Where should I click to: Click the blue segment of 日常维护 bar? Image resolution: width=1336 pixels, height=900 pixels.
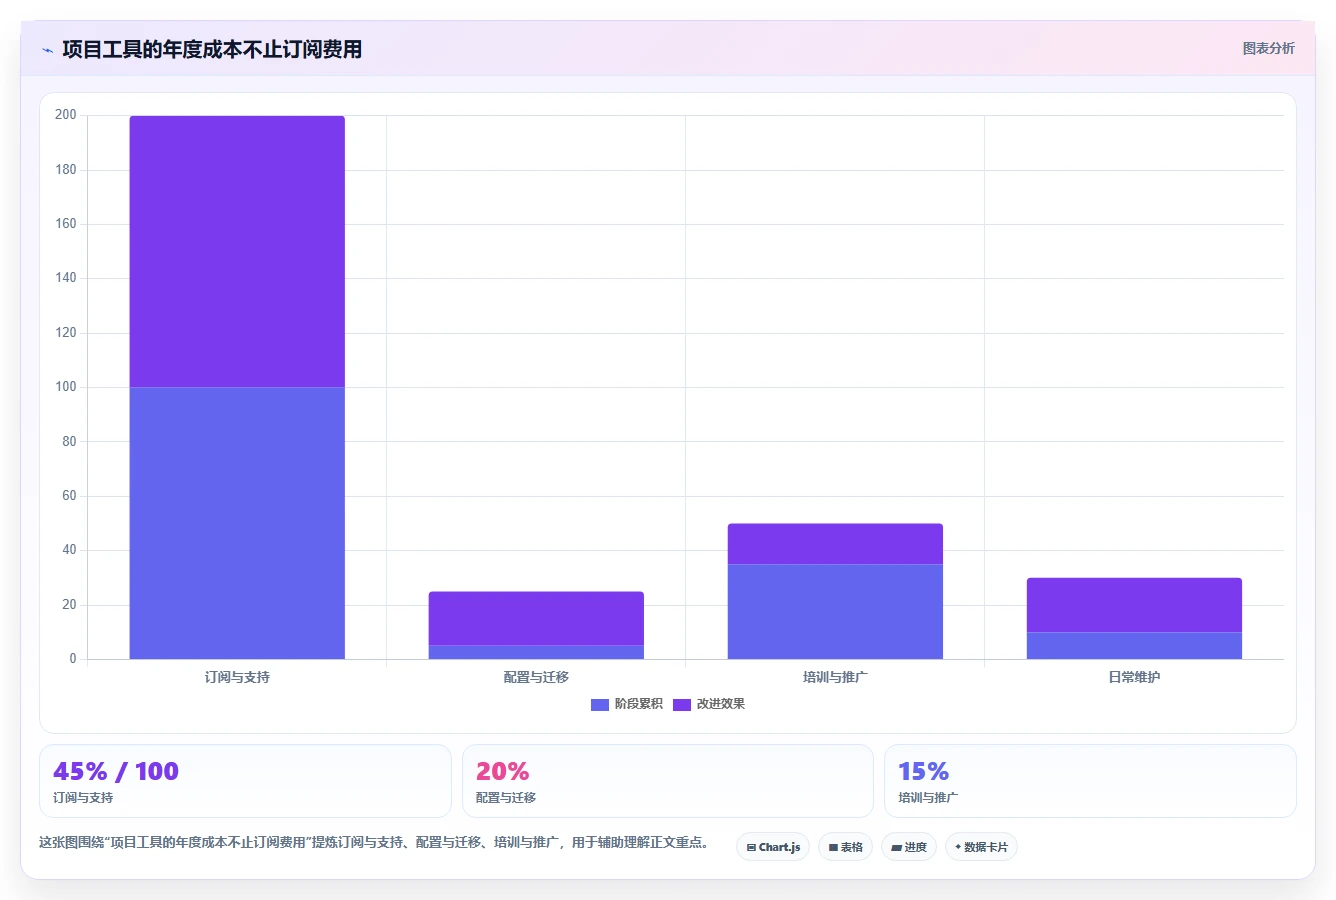point(1134,646)
